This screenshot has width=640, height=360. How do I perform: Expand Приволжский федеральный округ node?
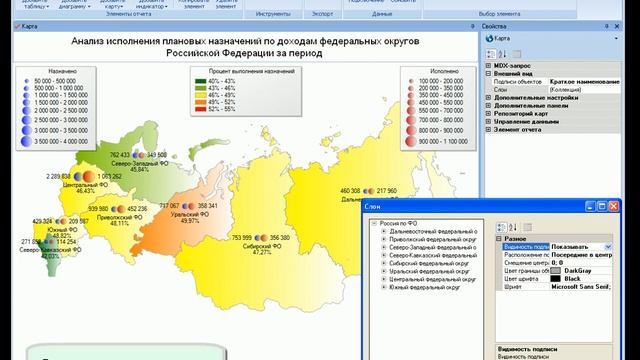click(x=384, y=239)
